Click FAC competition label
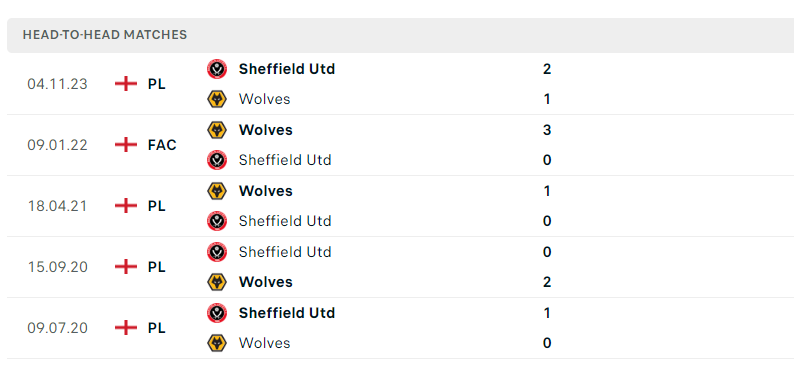The width and height of the screenshot is (794, 365). coord(162,145)
